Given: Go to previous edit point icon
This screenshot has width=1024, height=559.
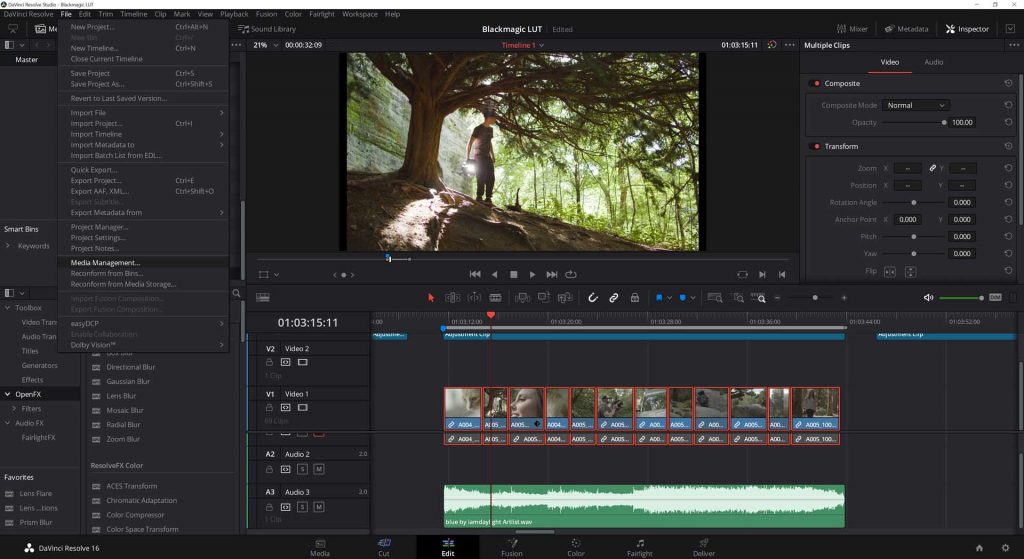Looking at the screenshot, I should click(782, 274).
